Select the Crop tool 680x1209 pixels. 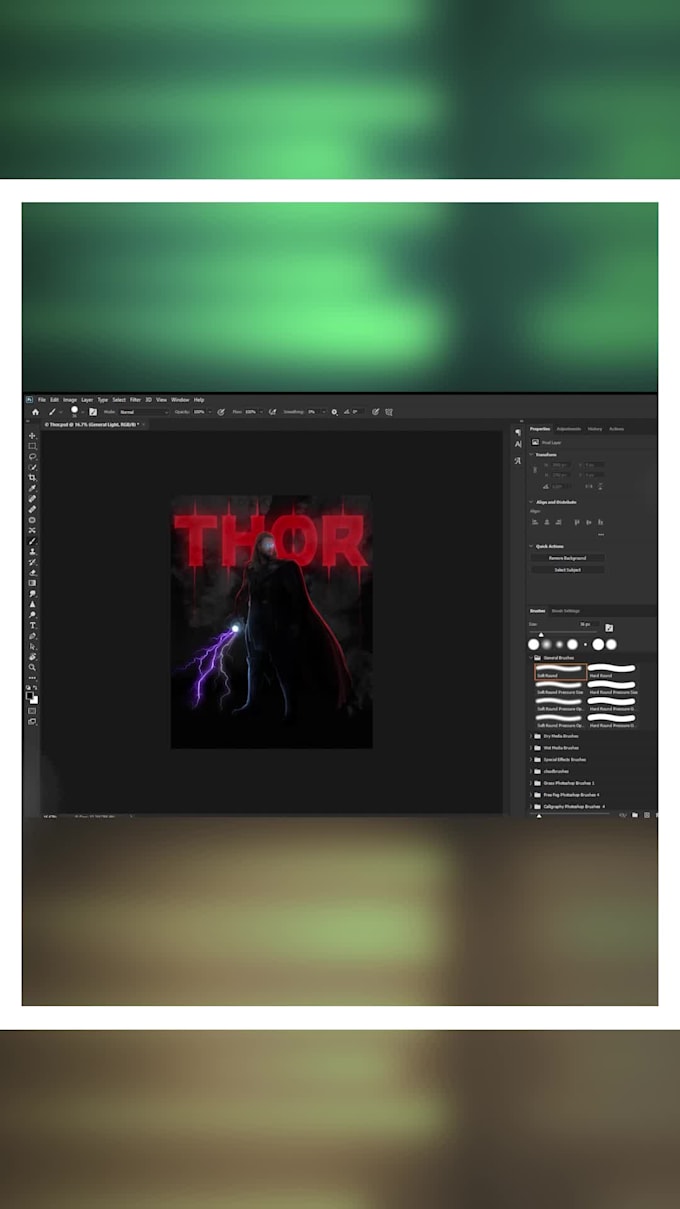(32, 478)
